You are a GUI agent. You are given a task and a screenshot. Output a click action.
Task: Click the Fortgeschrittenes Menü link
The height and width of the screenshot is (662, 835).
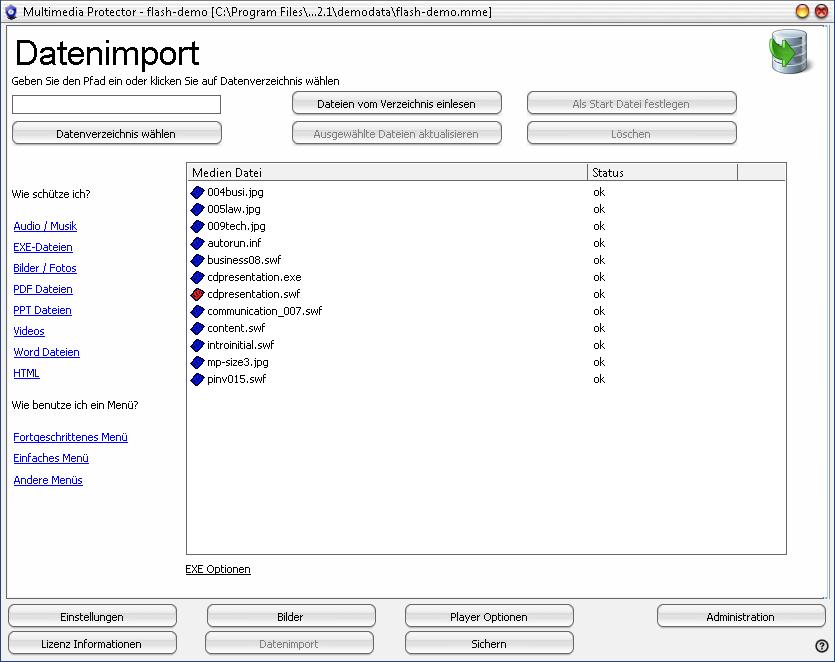coord(70,437)
